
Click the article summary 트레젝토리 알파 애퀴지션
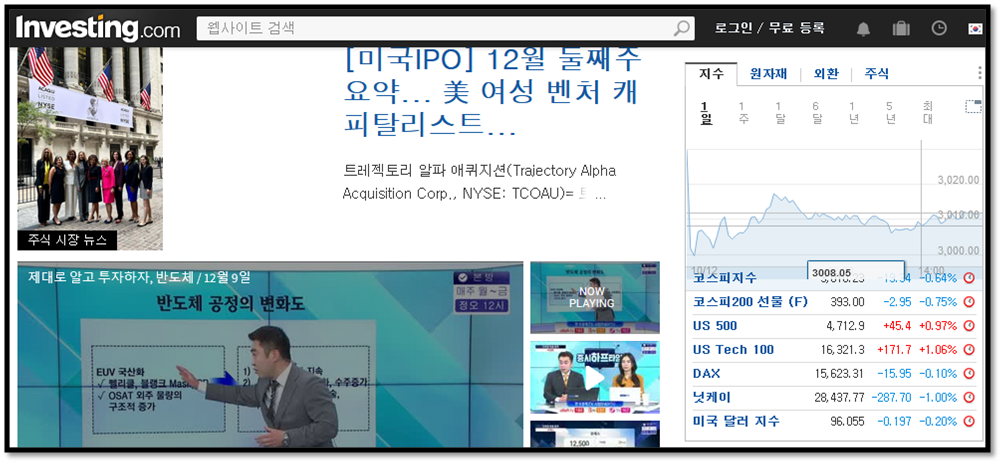click(x=479, y=182)
